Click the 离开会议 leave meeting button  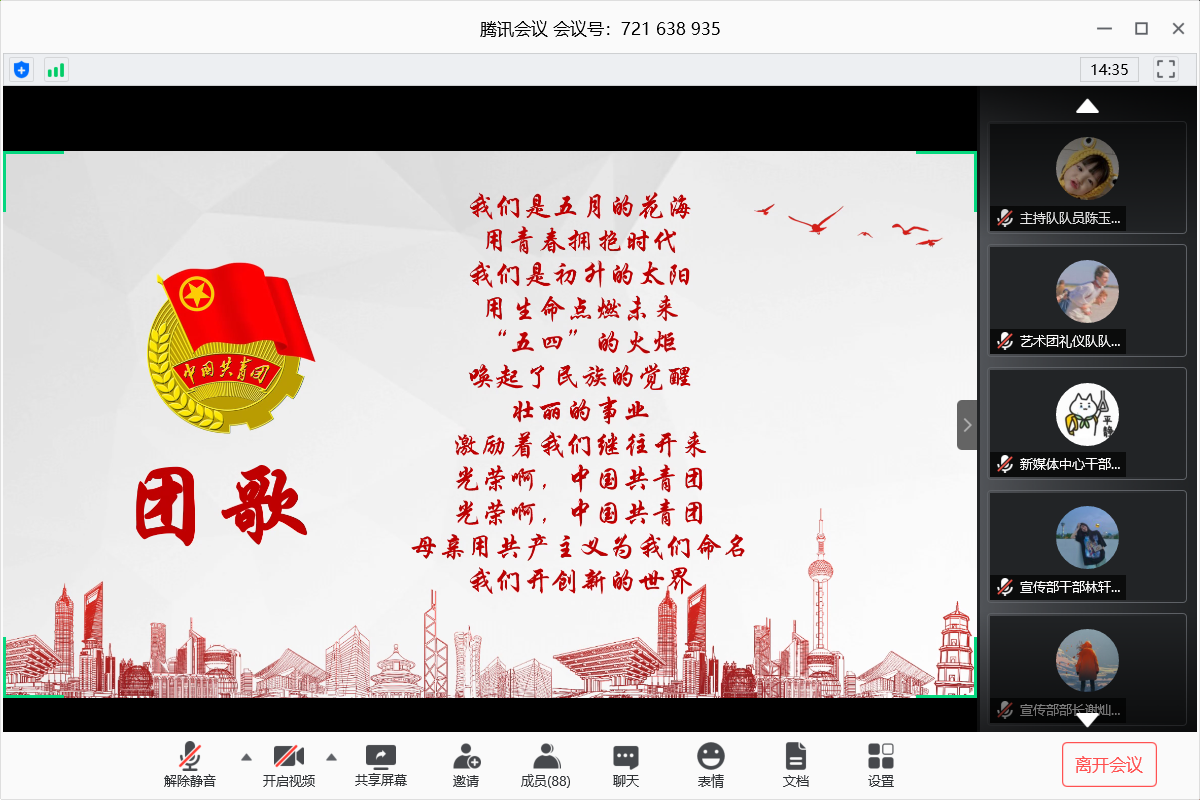pos(1109,765)
